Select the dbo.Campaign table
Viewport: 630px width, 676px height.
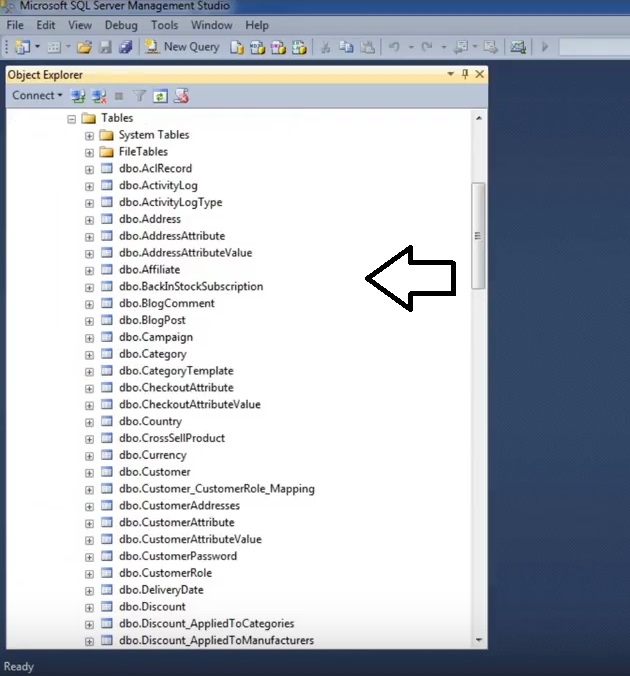pyautogui.click(x=156, y=337)
